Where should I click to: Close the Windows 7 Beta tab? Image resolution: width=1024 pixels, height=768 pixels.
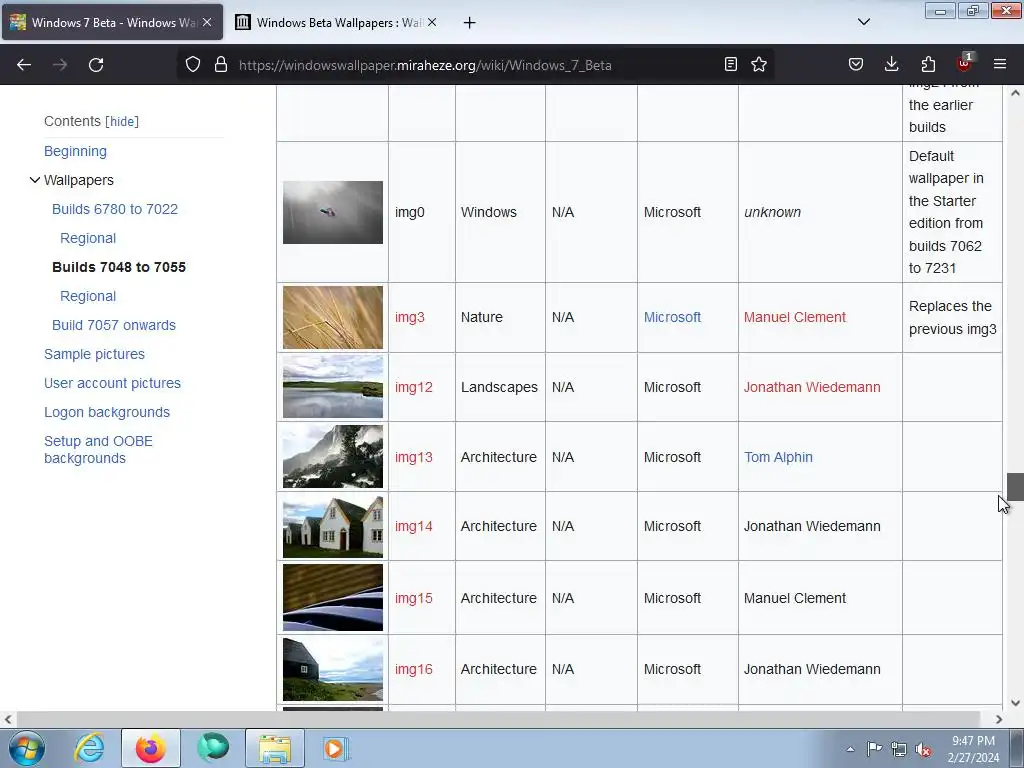(x=207, y=22)
